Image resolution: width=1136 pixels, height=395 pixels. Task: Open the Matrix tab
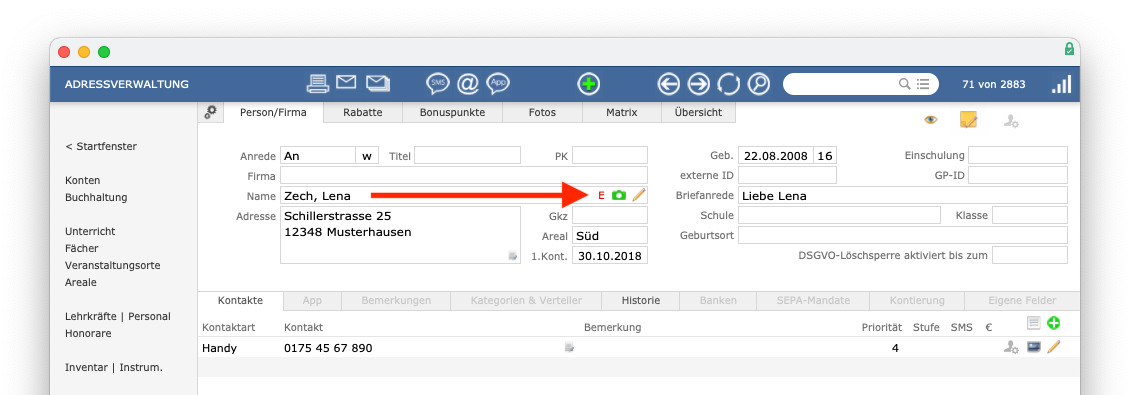622,112
